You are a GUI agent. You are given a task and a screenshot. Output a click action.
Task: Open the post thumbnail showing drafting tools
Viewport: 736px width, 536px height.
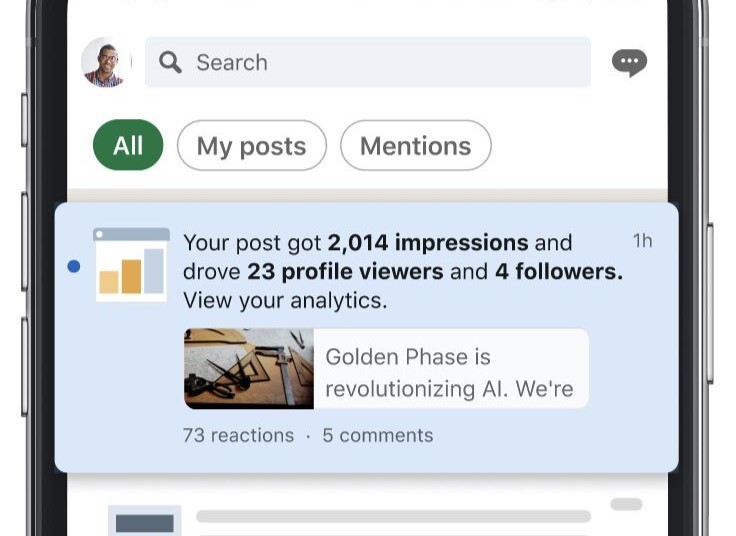pos(249,369)
